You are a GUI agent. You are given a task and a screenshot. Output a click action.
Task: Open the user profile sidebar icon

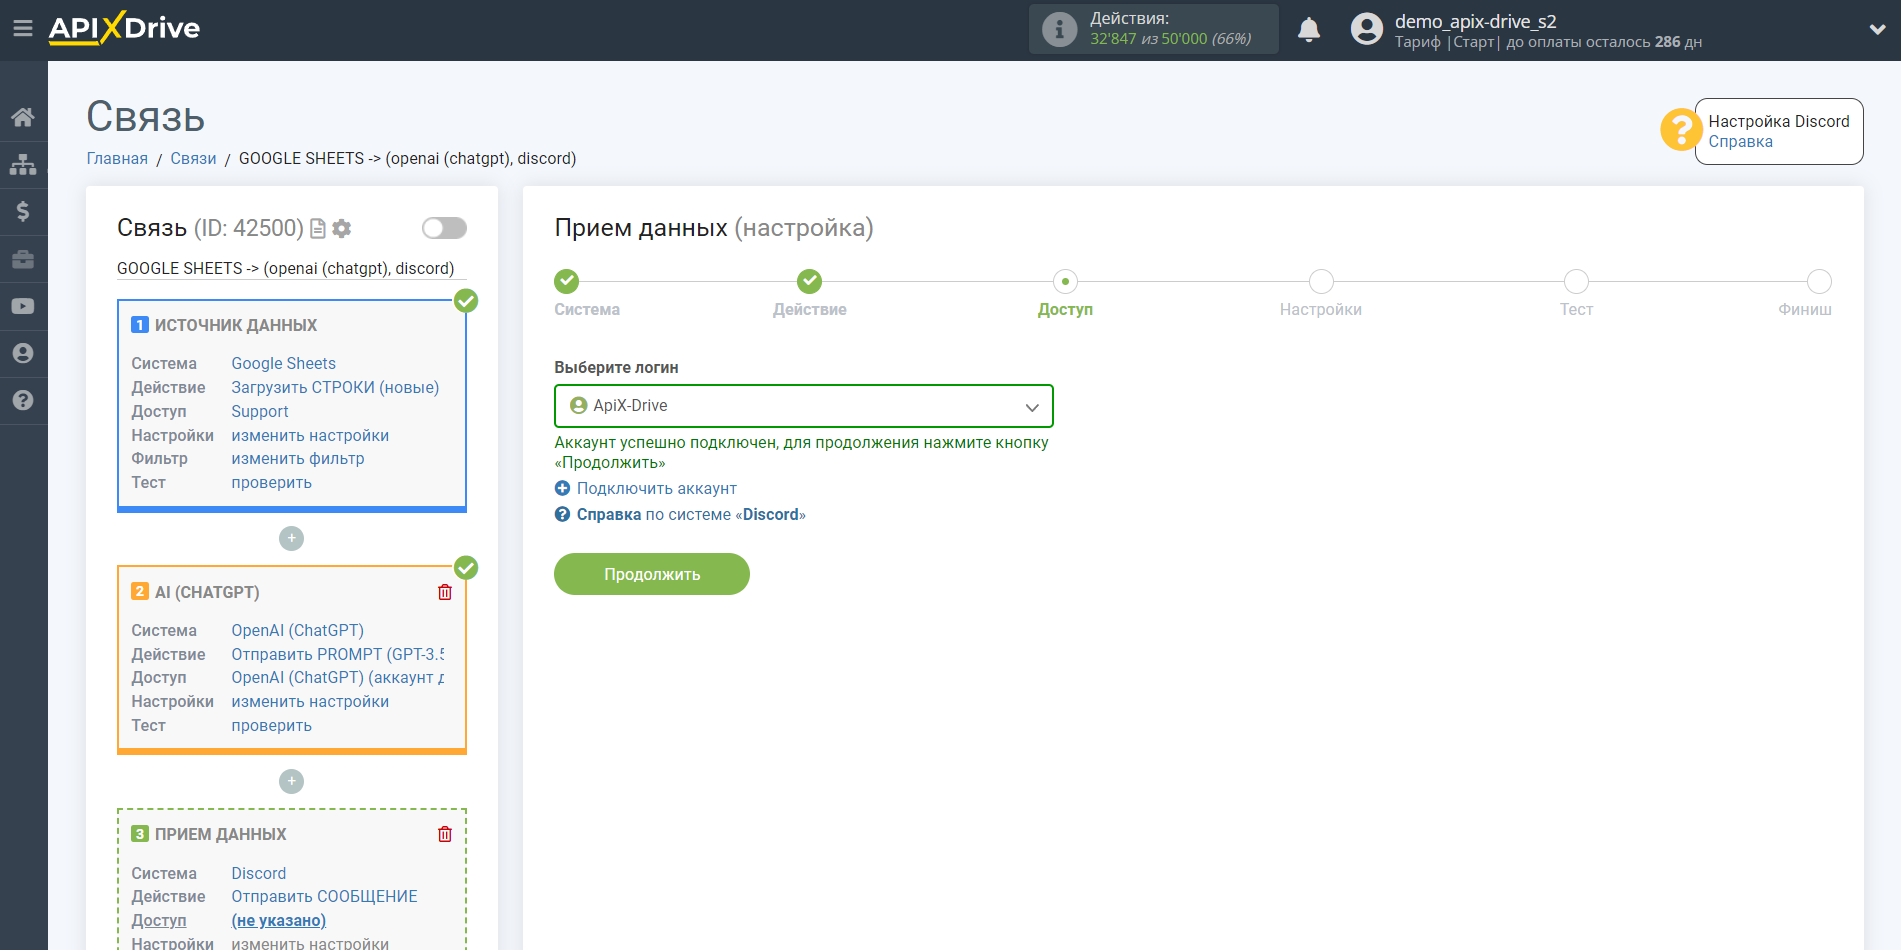(x=23, y=353)
